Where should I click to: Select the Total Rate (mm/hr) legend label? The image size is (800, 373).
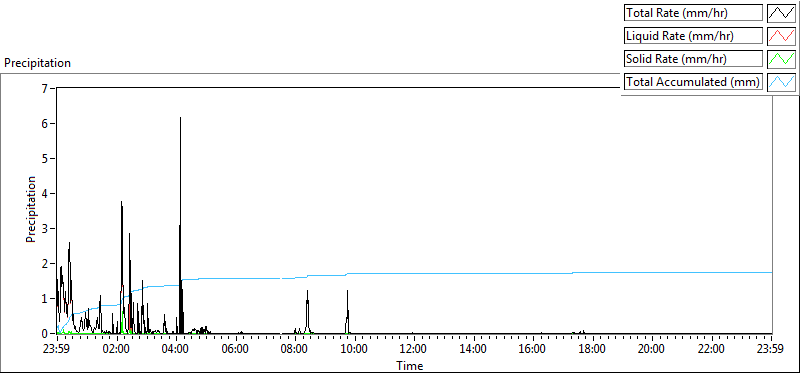click(694, 13)
